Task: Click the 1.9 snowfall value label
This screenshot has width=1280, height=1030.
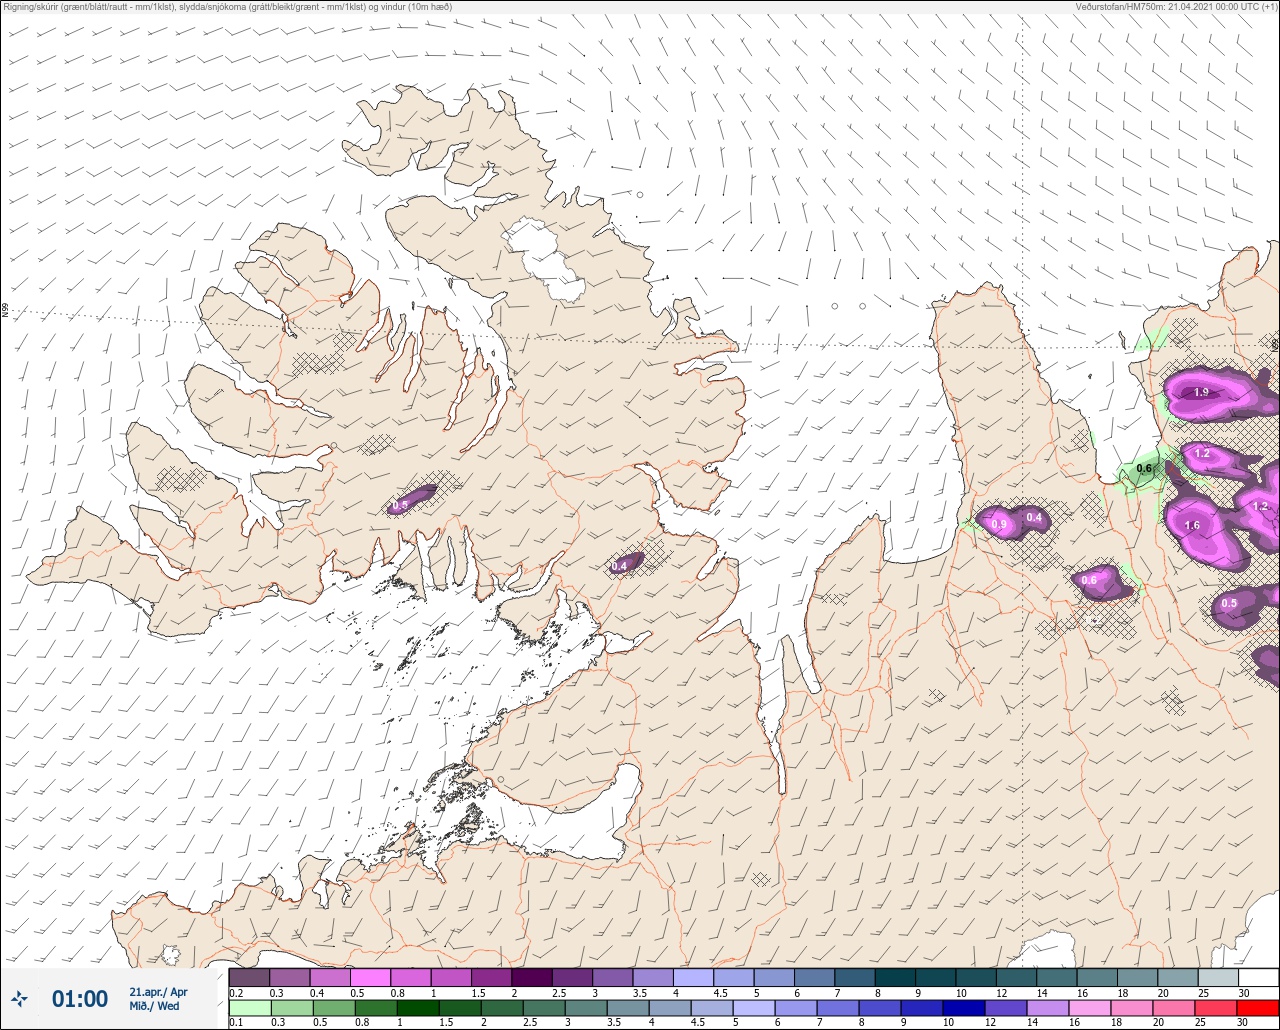Action: (1202, 393)
